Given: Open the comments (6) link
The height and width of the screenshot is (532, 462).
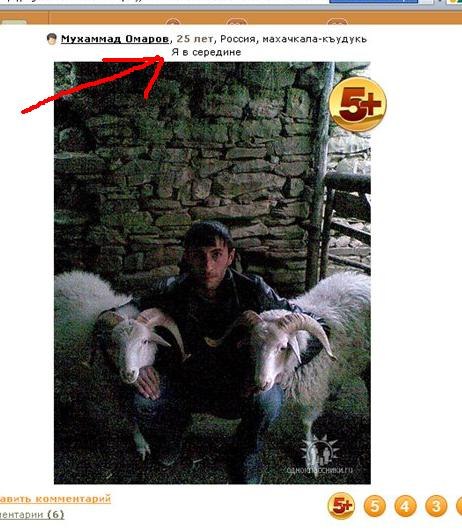Looking at the screenshot, I should click(x=32, y=515).
